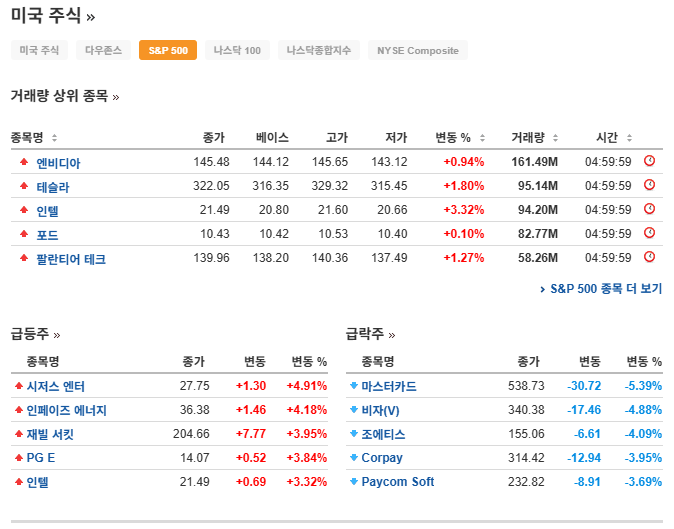The width and height of the screenshot is (674, 529).
Task: Click 시저스 엔터 change percent +4.91%
Action: (x=307, y=385)
